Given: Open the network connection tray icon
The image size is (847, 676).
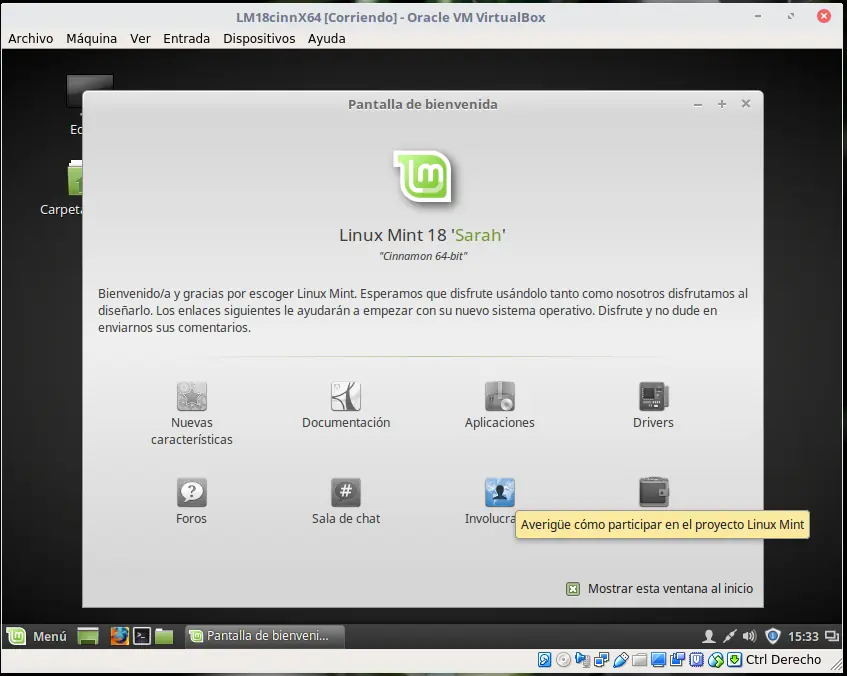Looking at the screenshot, I should pyautogui.click(x=729, y=637).
